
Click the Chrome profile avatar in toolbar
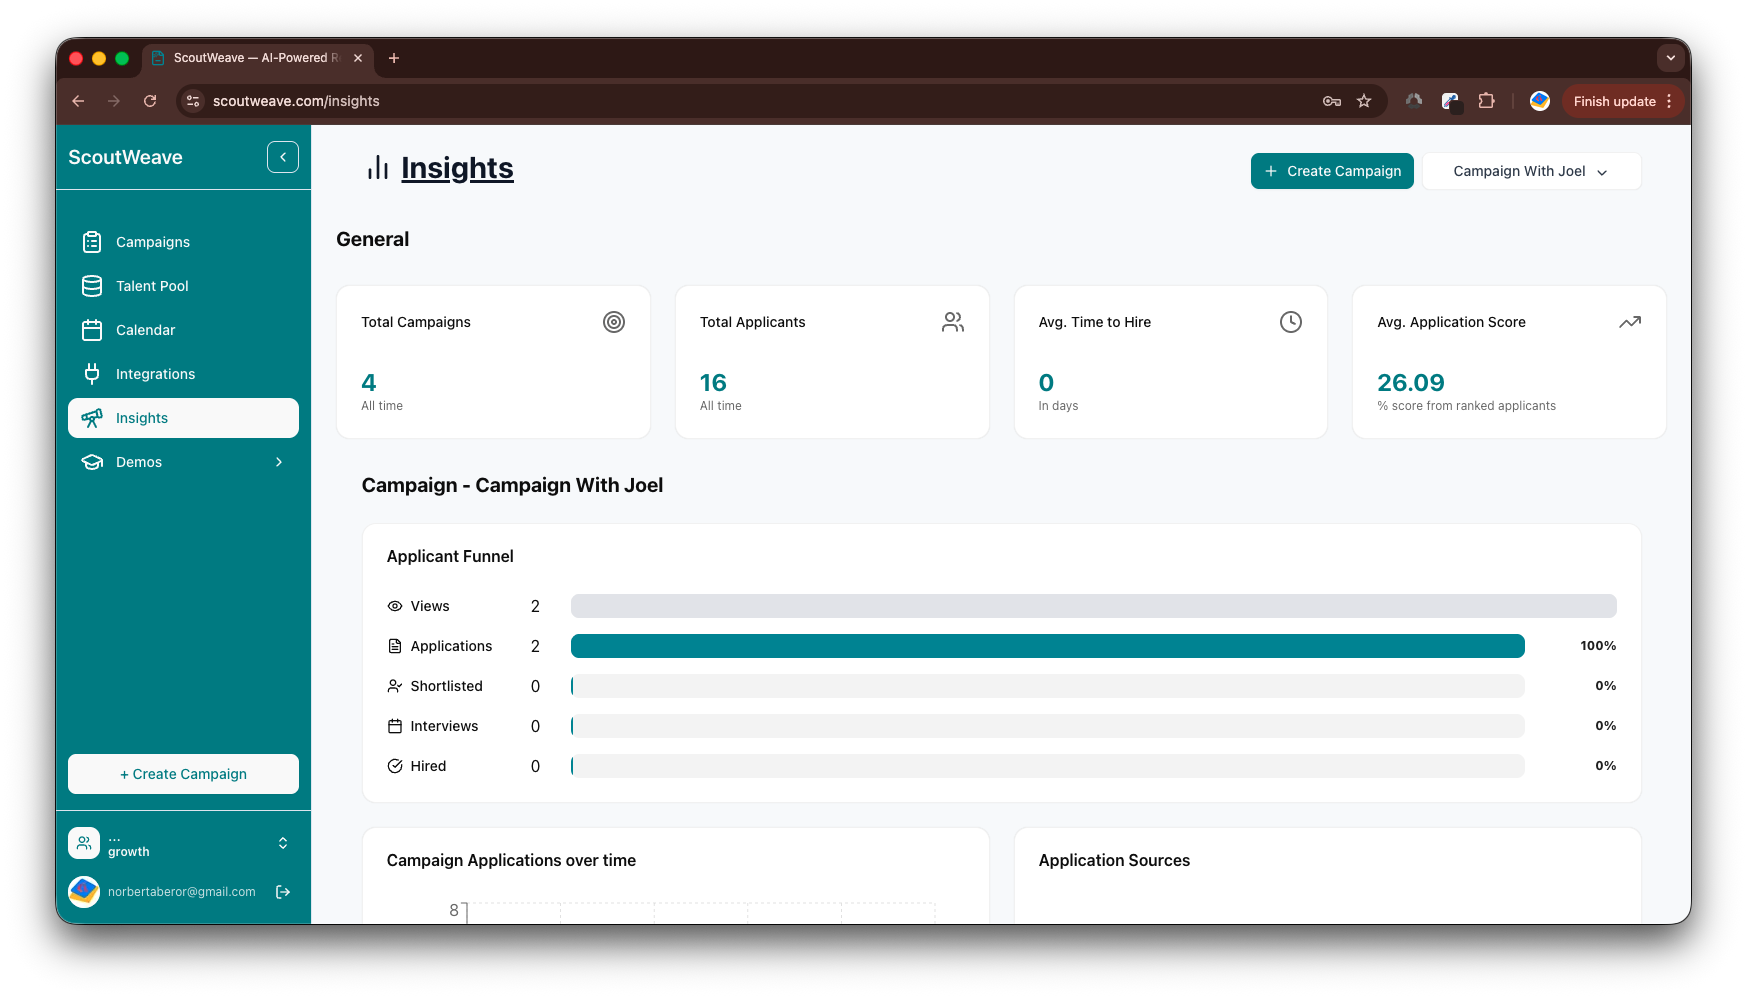[1540, 101]
